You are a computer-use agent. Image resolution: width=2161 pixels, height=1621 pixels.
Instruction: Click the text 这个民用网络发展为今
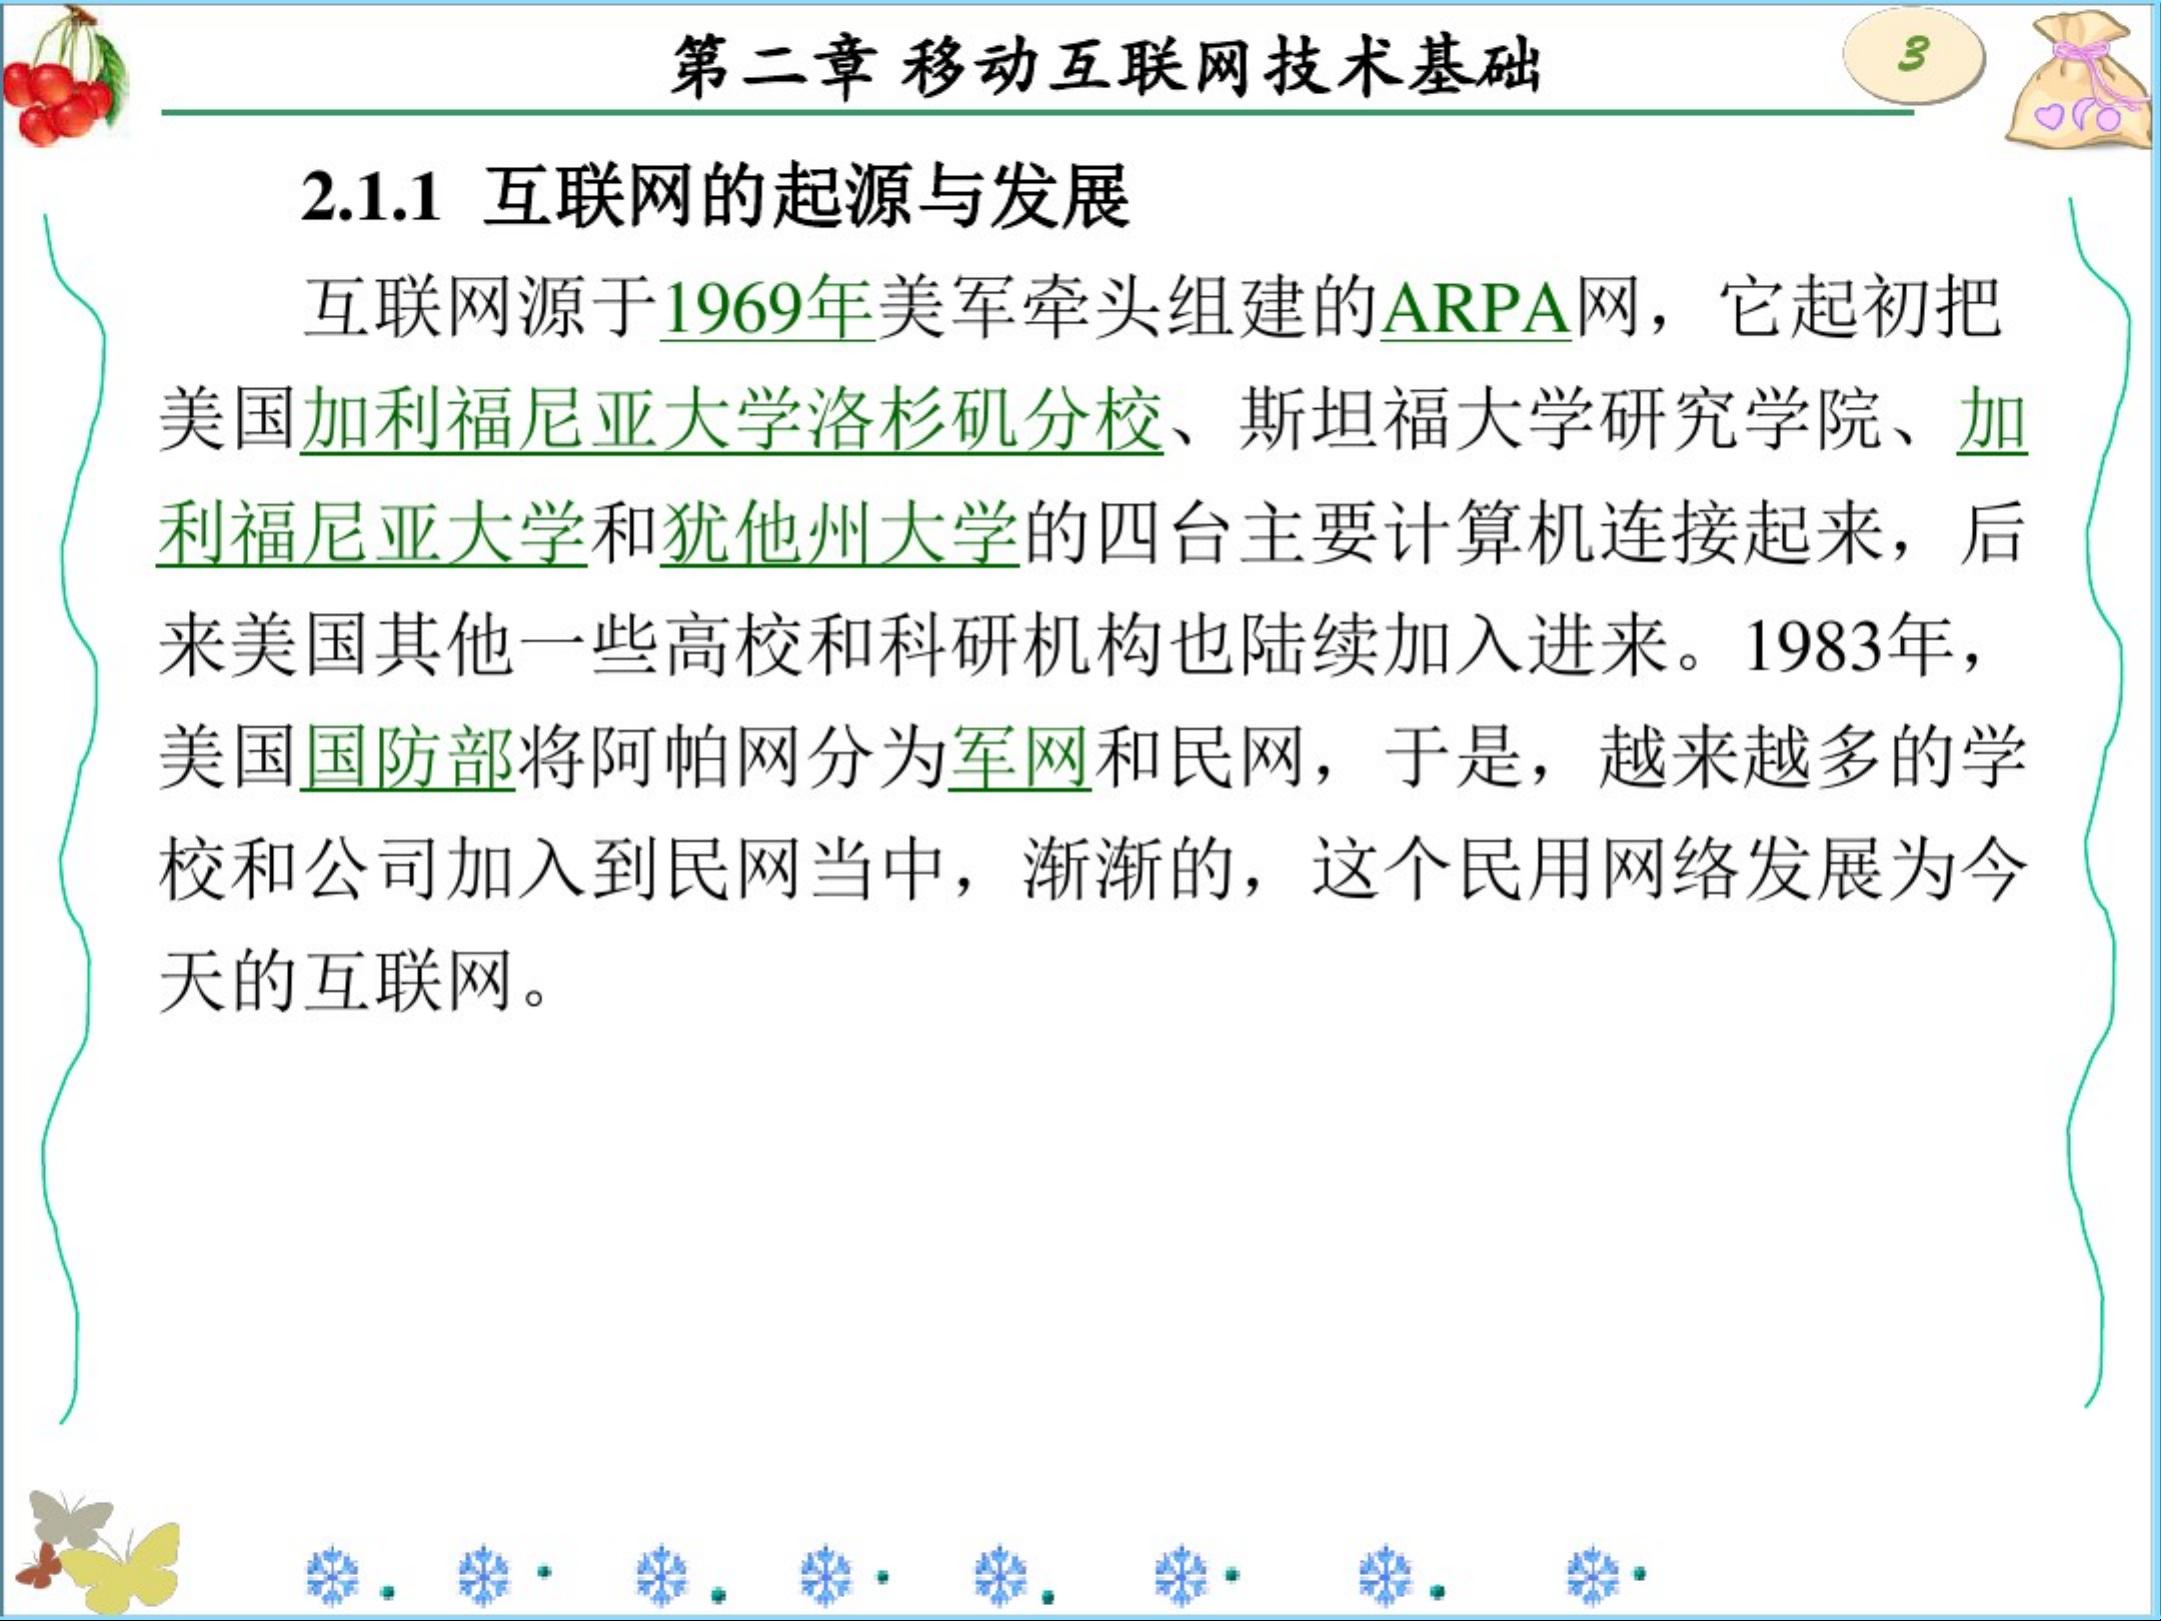tap(1669, 869)
